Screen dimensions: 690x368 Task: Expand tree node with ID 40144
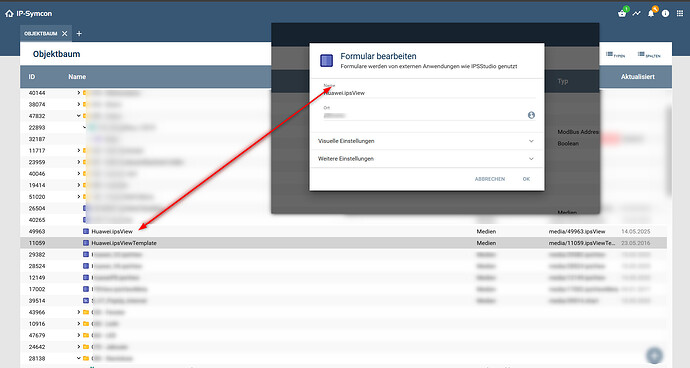coord(79,93)
